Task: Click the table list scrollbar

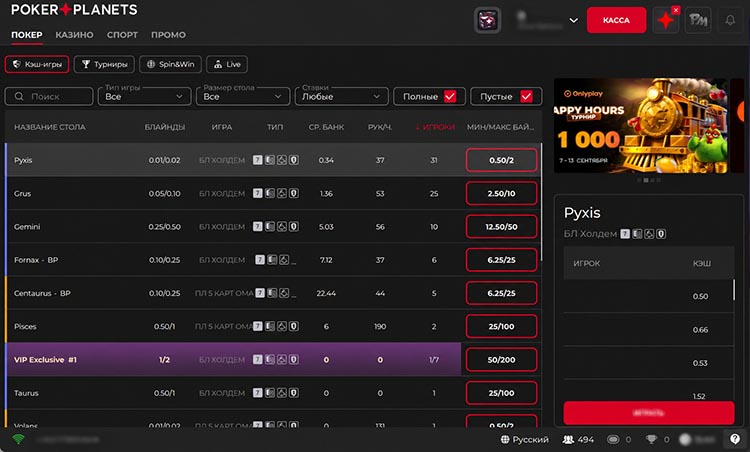Action: [x=541, y=202]
